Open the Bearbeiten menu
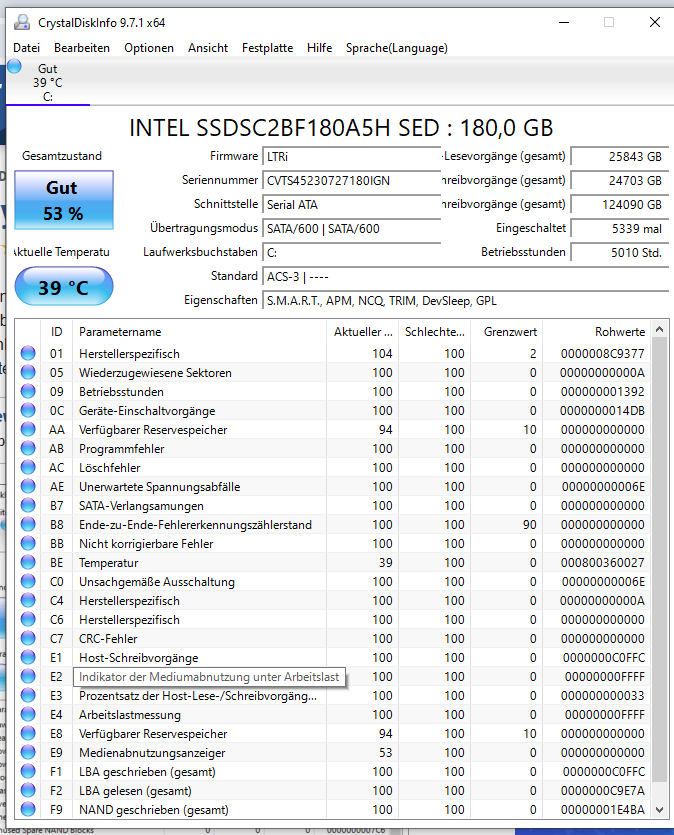 point(82,48)
